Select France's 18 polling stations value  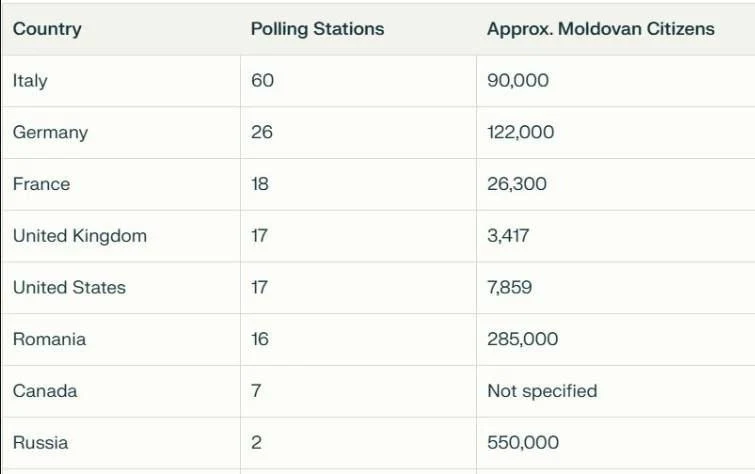pyautogui.click(x=260, y=185)
